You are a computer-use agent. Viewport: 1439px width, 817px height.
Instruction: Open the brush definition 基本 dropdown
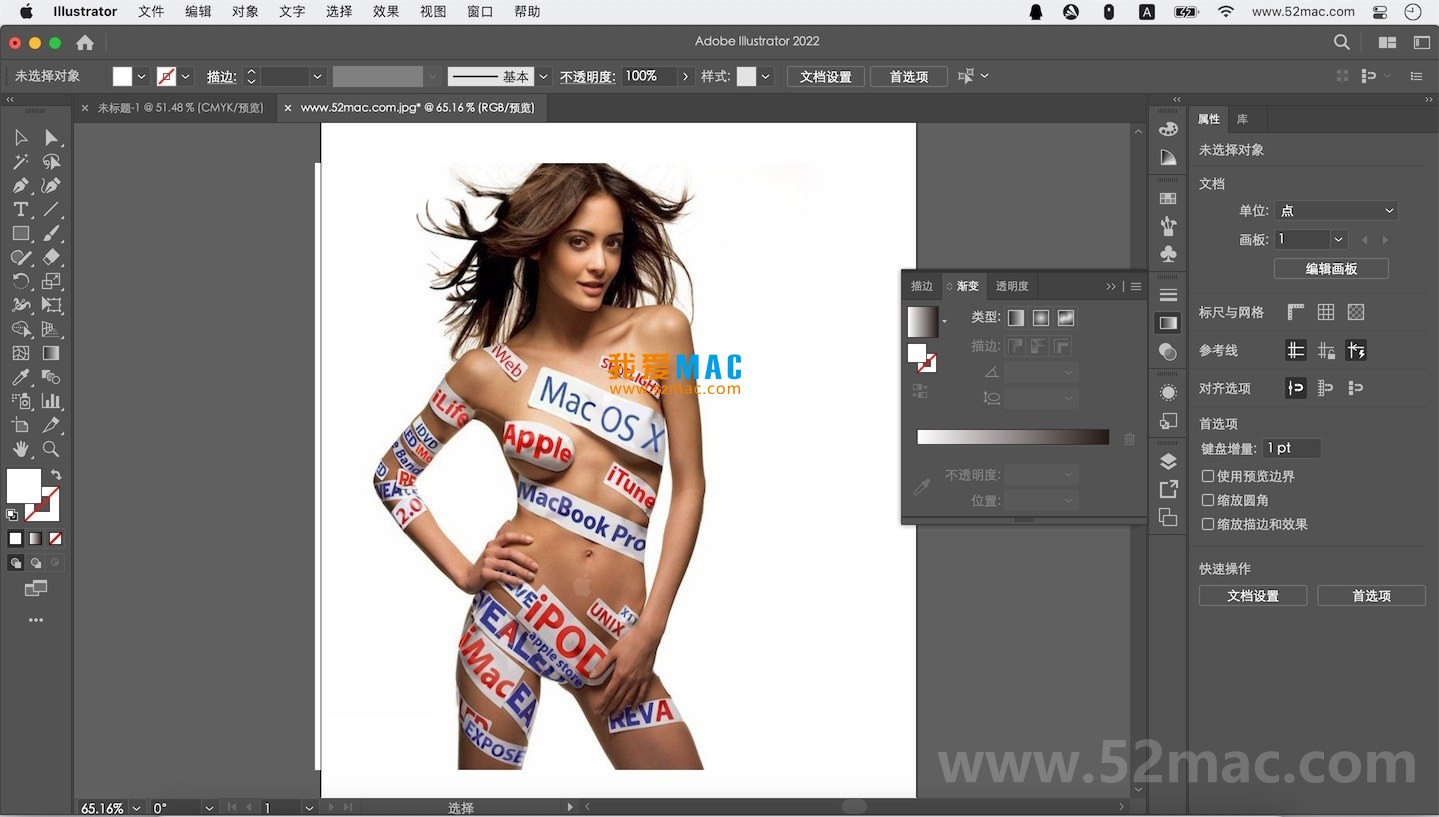coord(544,77)
